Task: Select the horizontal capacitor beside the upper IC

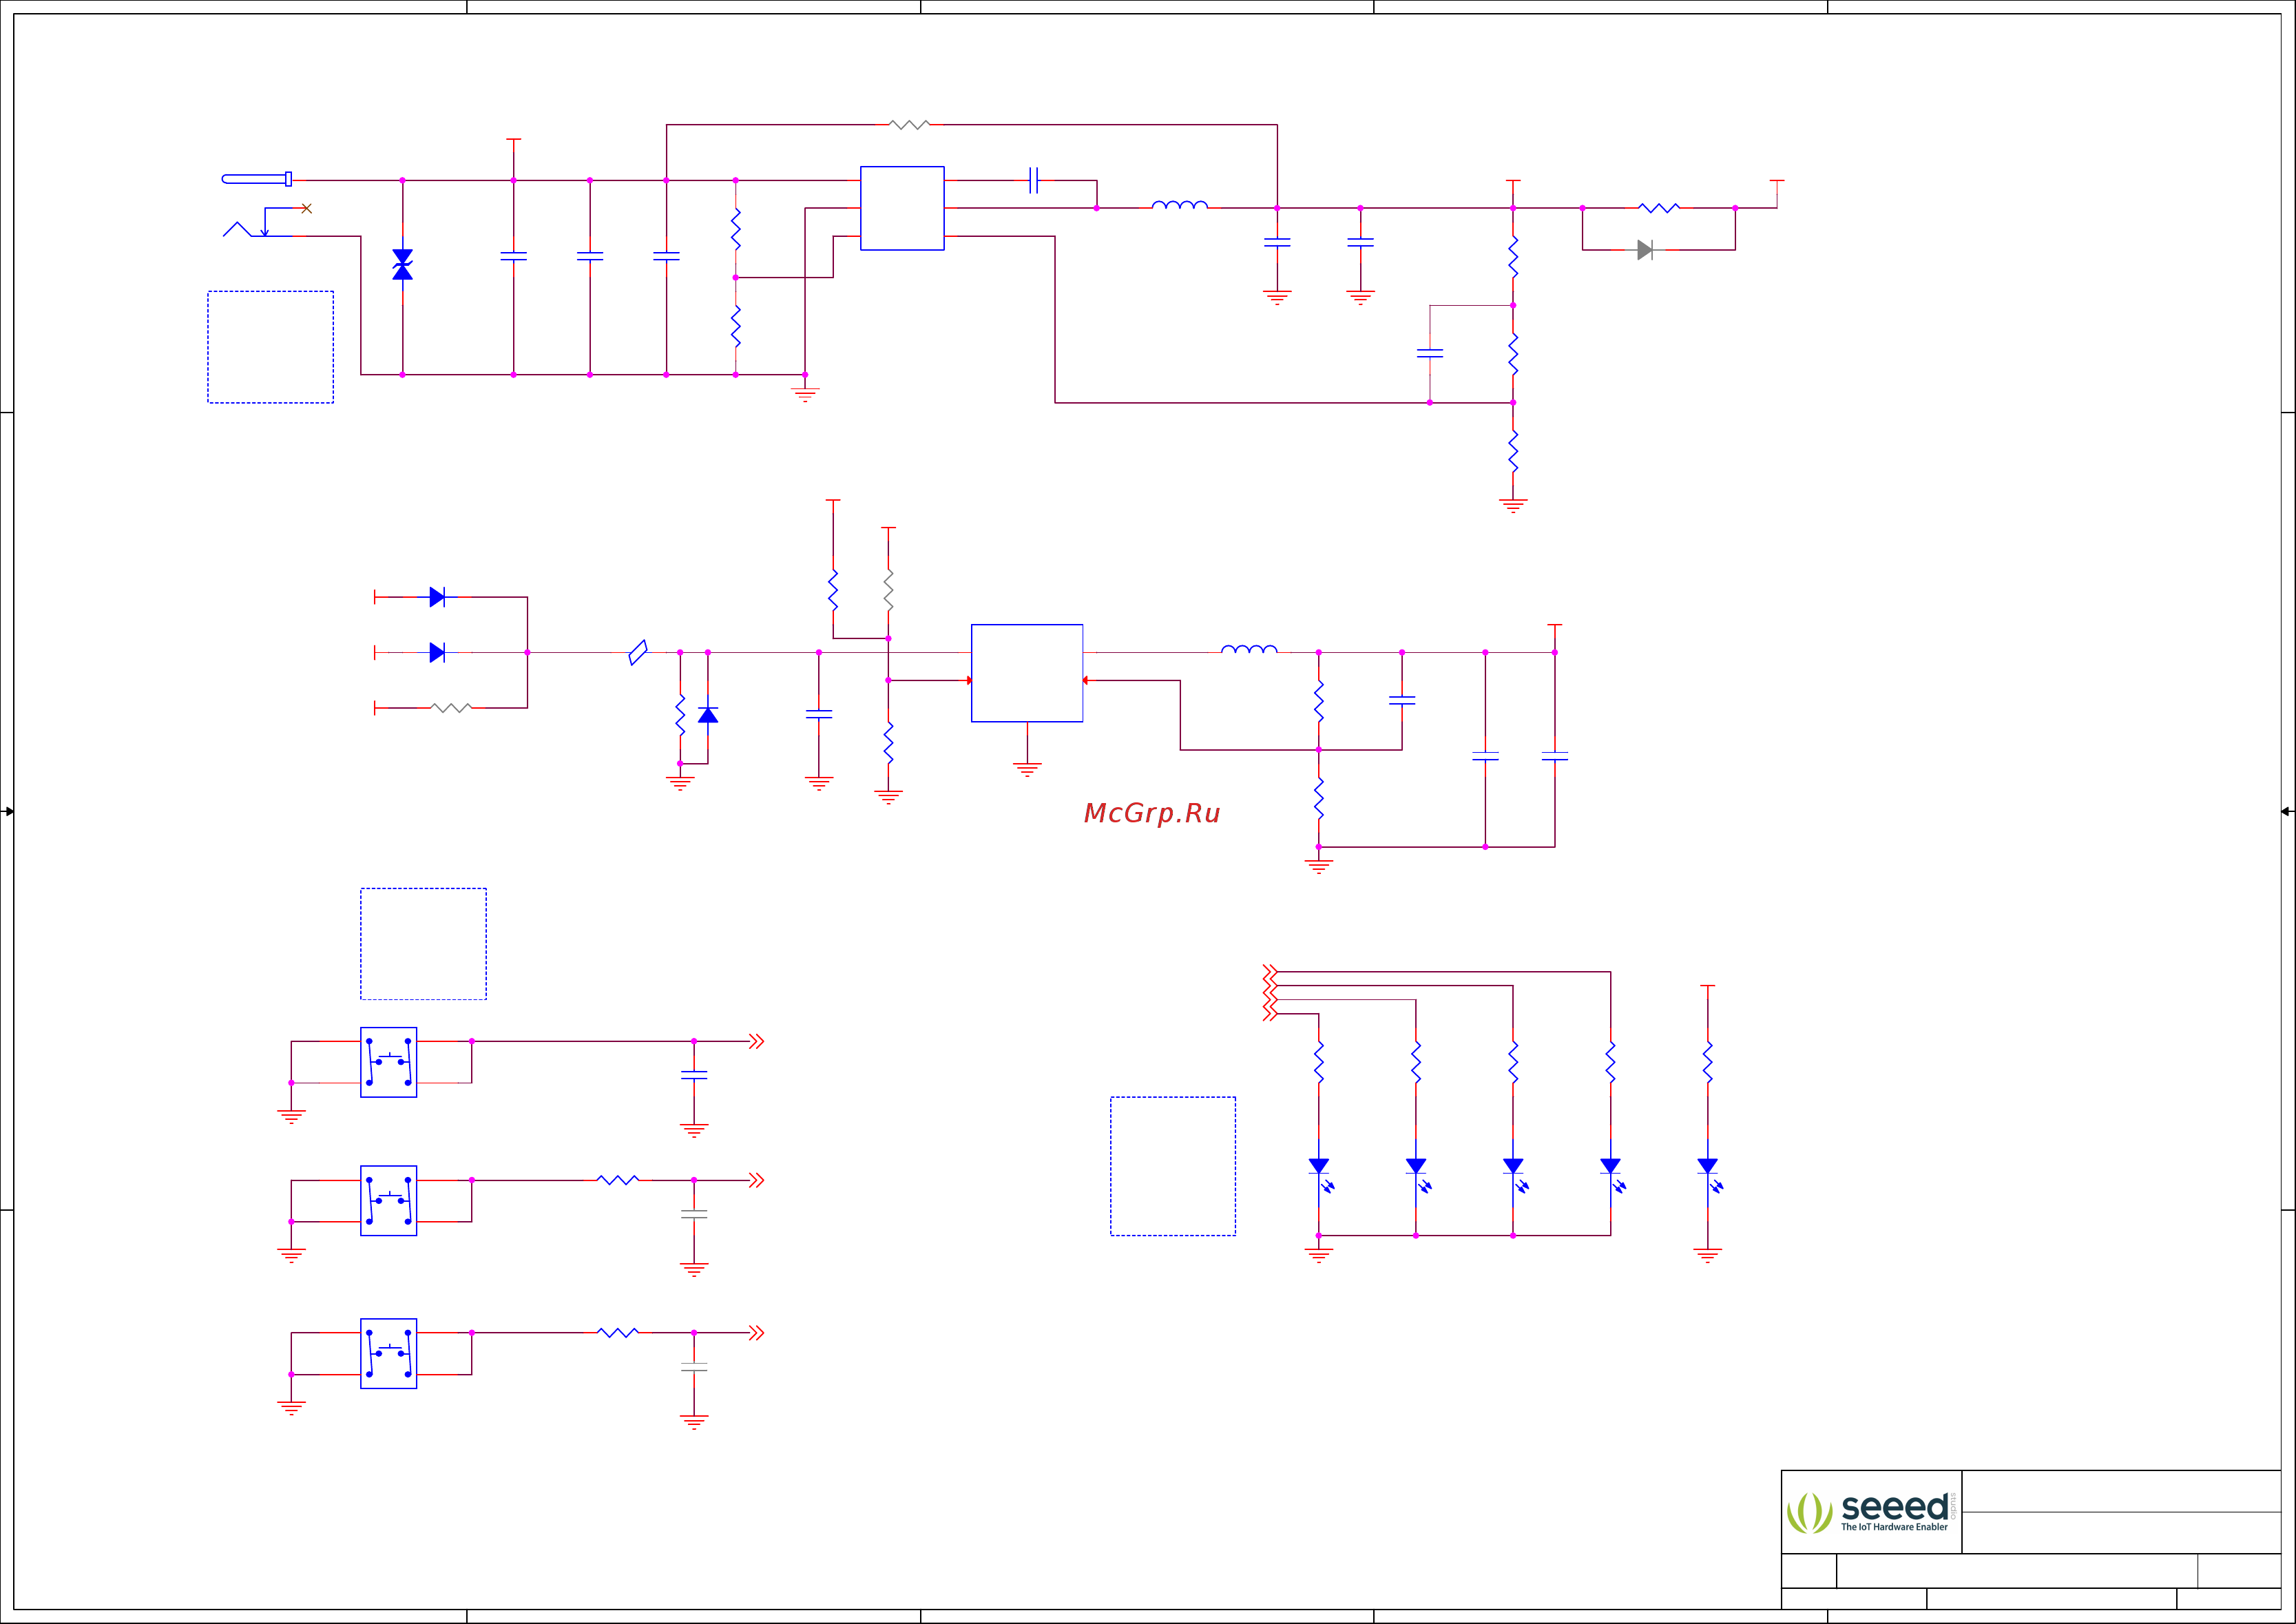Action: tap(1034, 180)
